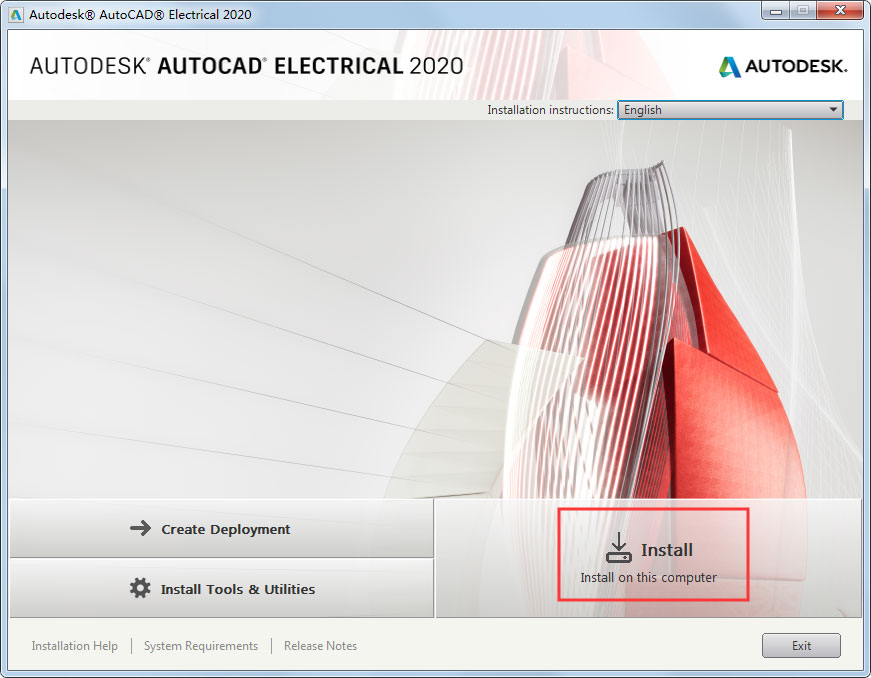Select Install Tools & Utilities
Image resolution: width=871 pixels, height=678 pixels.
click(222, 588)
